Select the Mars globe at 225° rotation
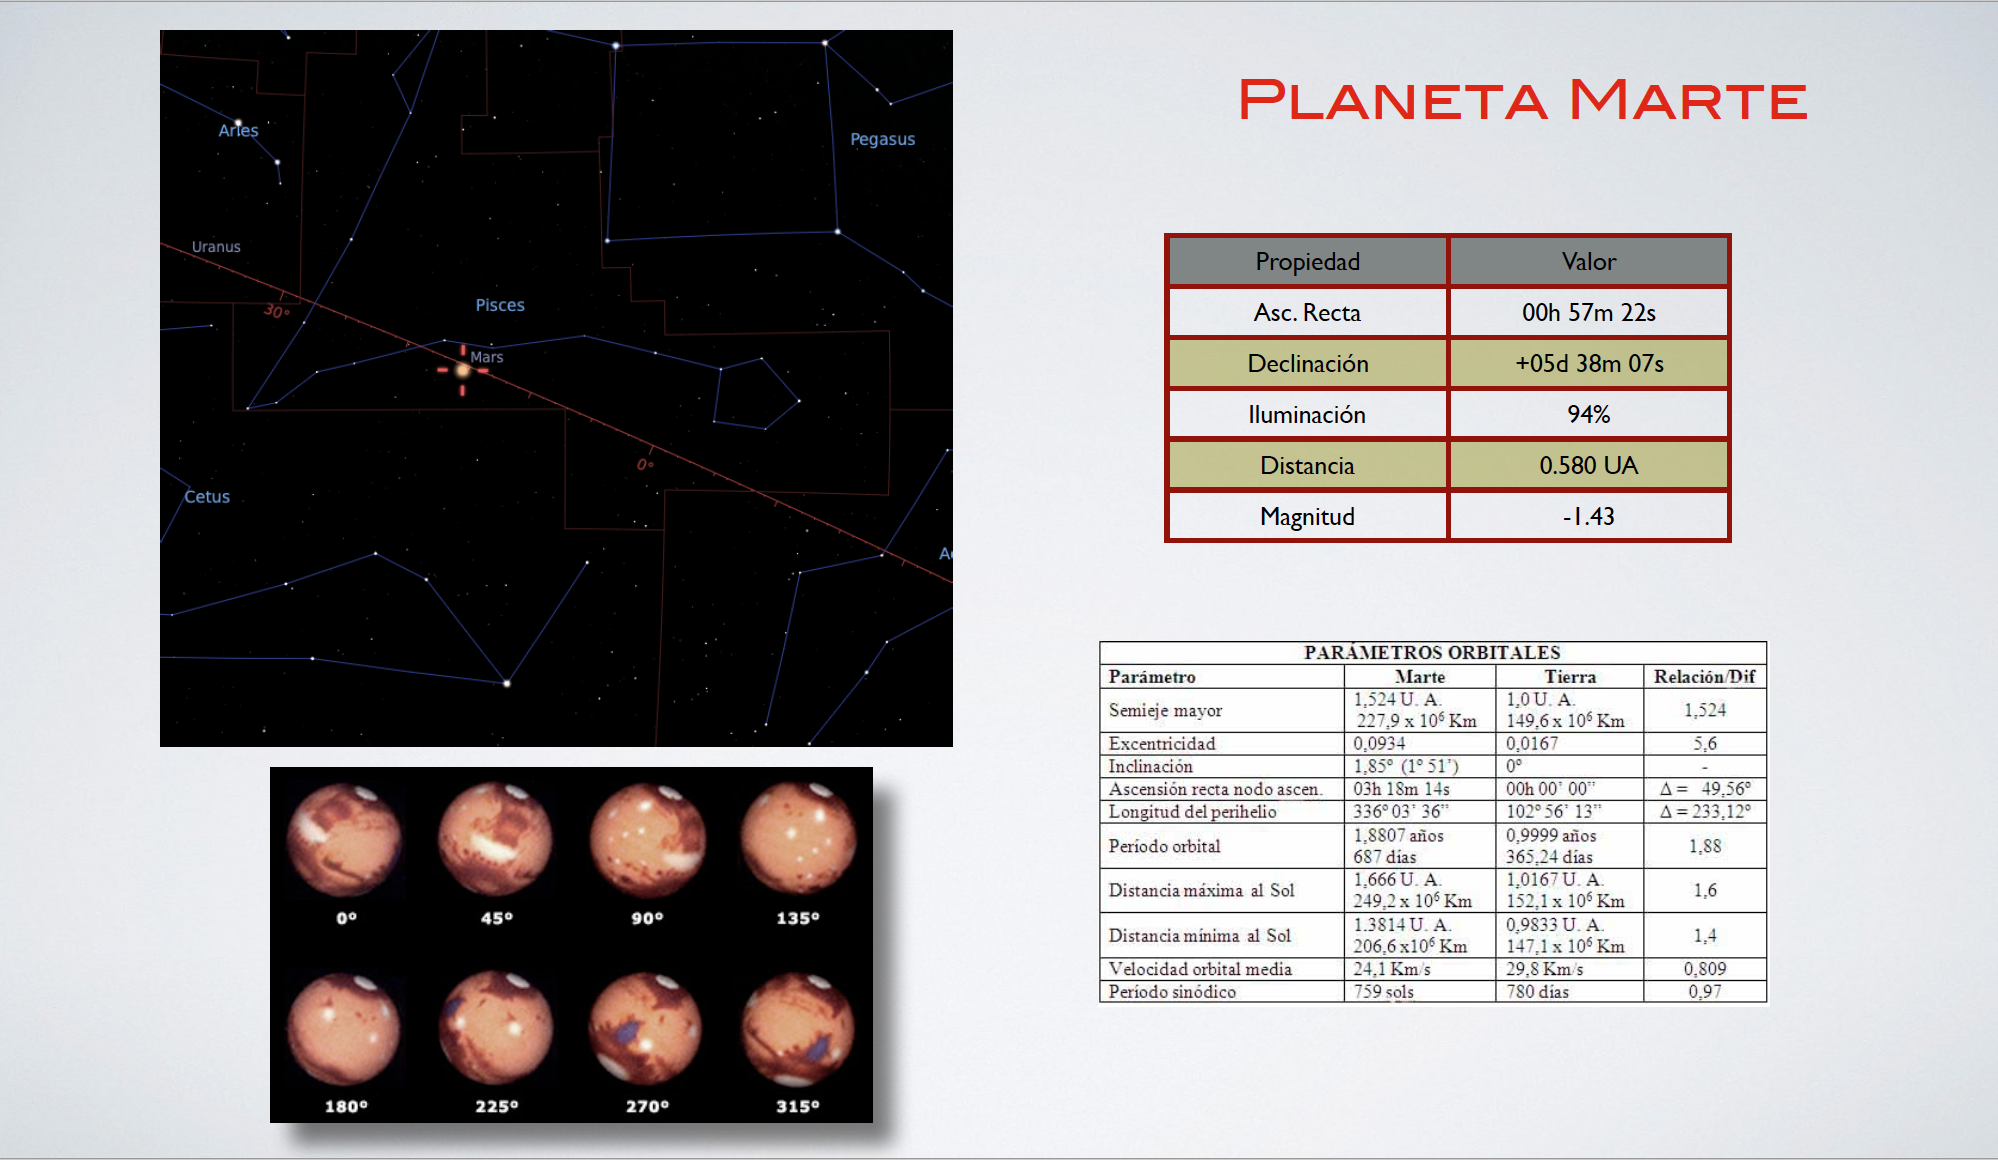 point(495,1029)
